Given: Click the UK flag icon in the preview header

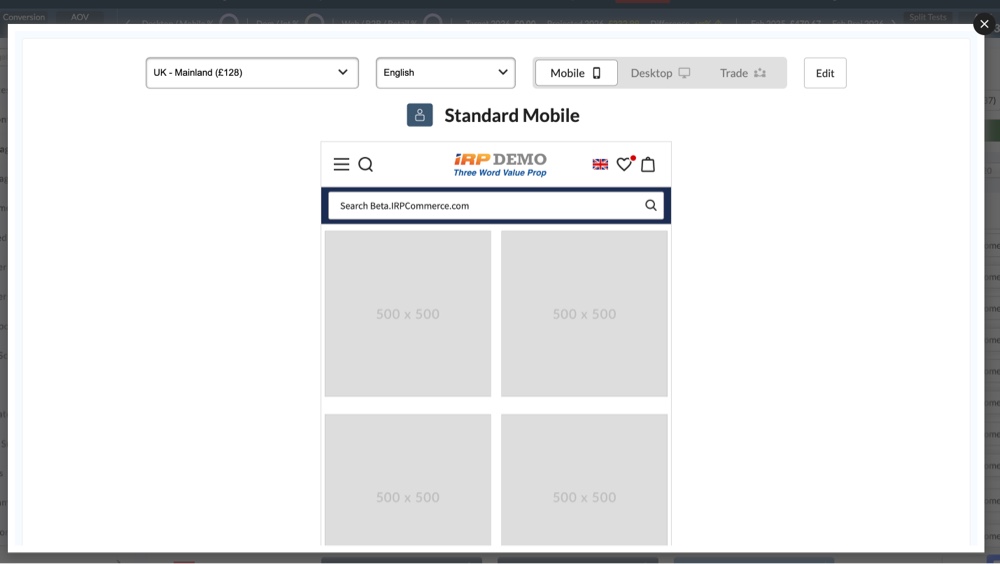Looking at the screenshot, I should click(600, 165).
